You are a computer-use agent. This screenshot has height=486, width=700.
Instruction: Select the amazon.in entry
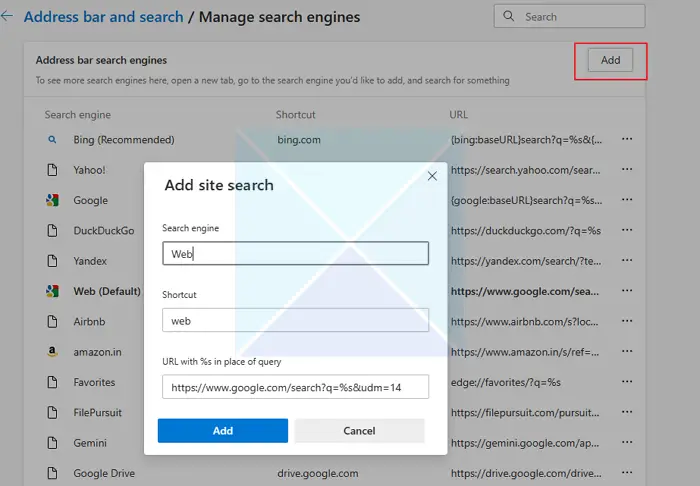pos(97,352)
